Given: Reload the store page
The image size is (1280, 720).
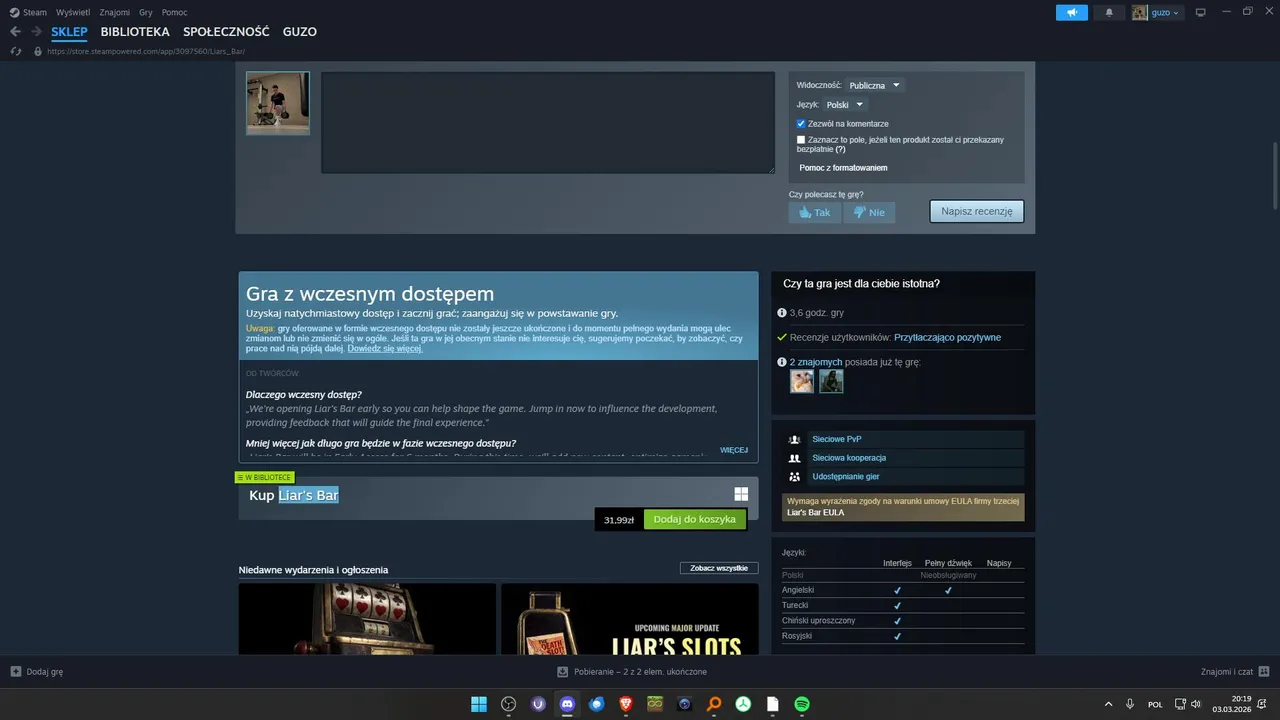Looking at the screenshot, I should pos(15,51).
